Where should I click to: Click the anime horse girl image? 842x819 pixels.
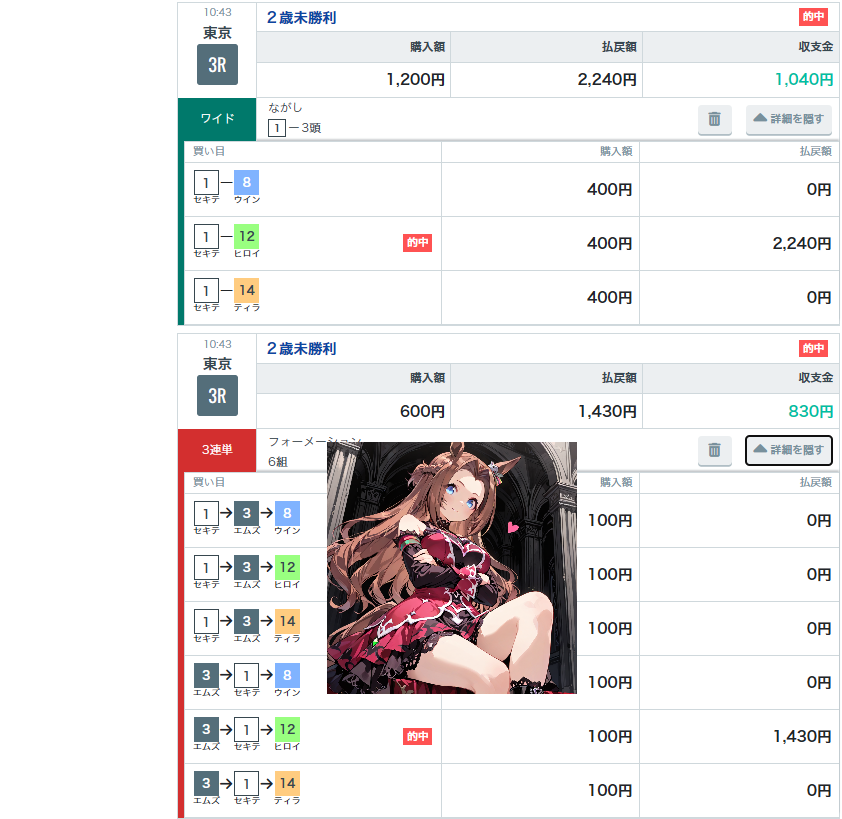click(451, 567)
